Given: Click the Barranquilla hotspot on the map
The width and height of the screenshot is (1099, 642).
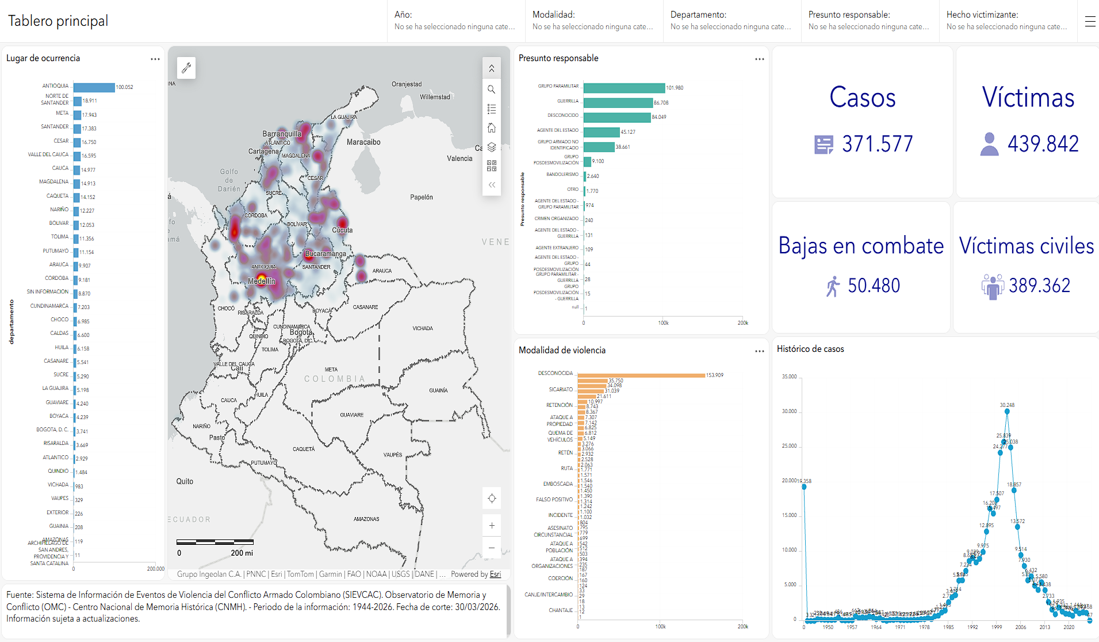Looking at the screenshot, I should (282, 133).
